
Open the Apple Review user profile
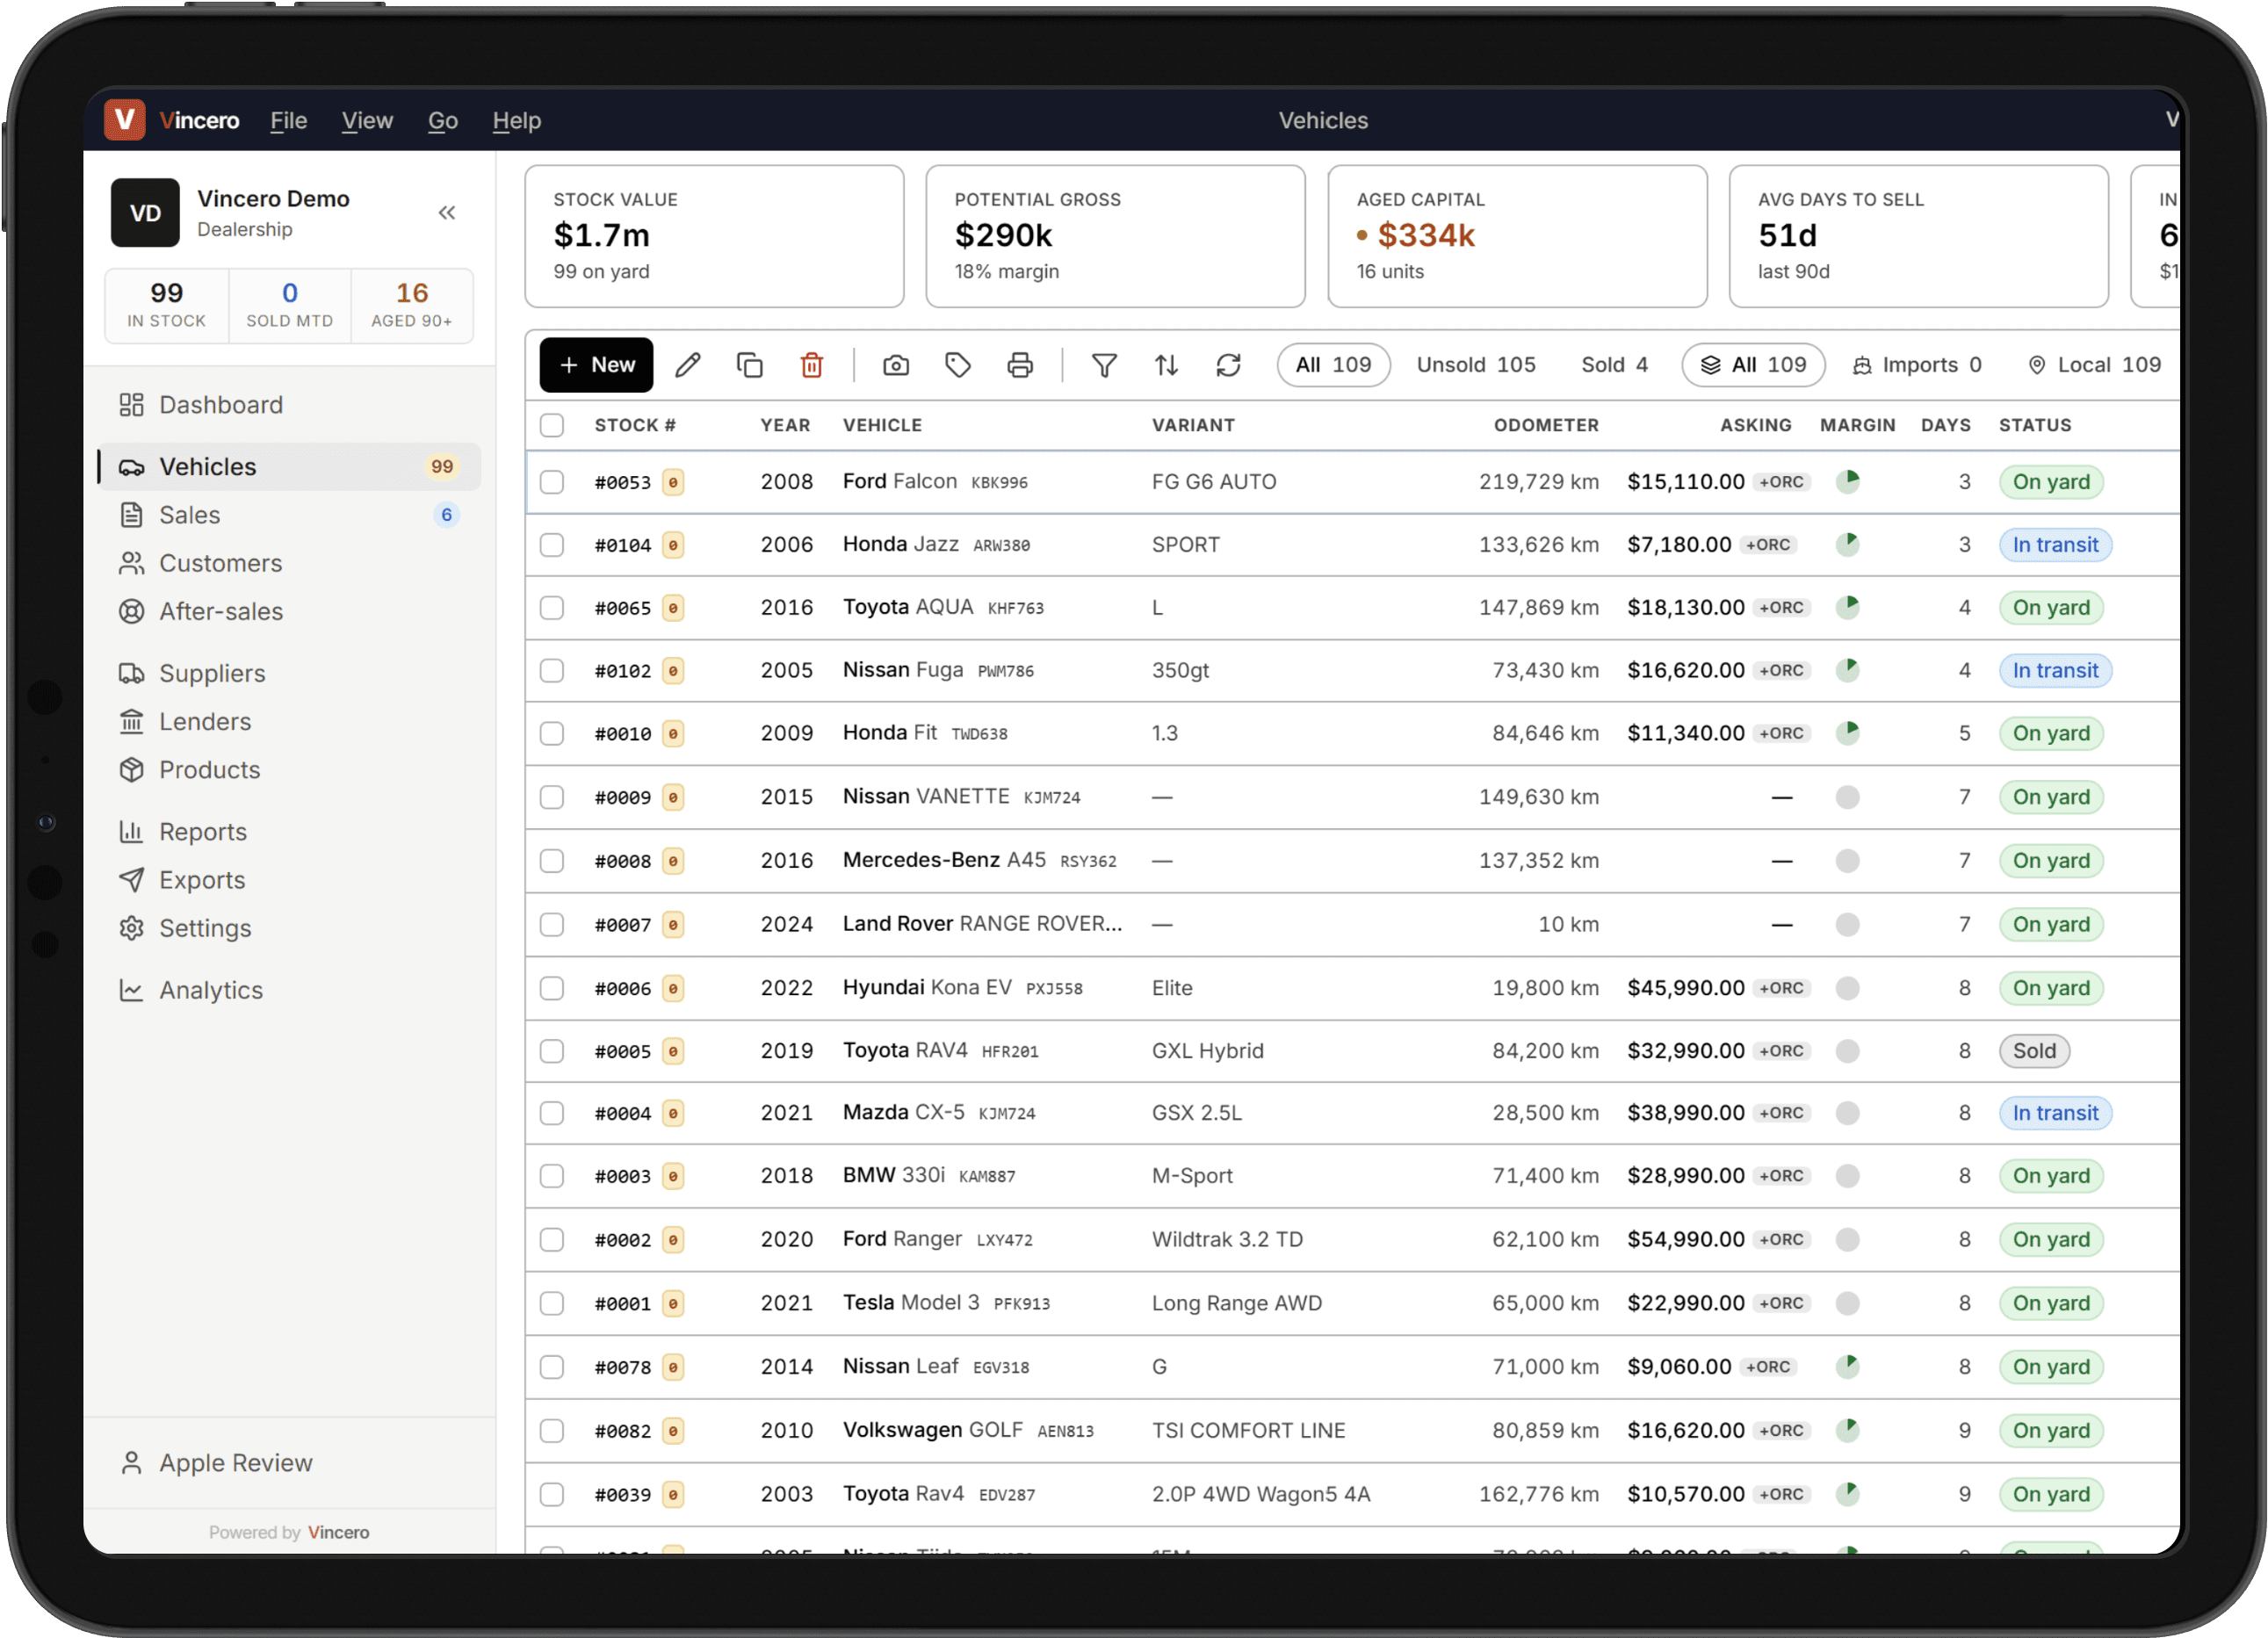click(289, 1462)
